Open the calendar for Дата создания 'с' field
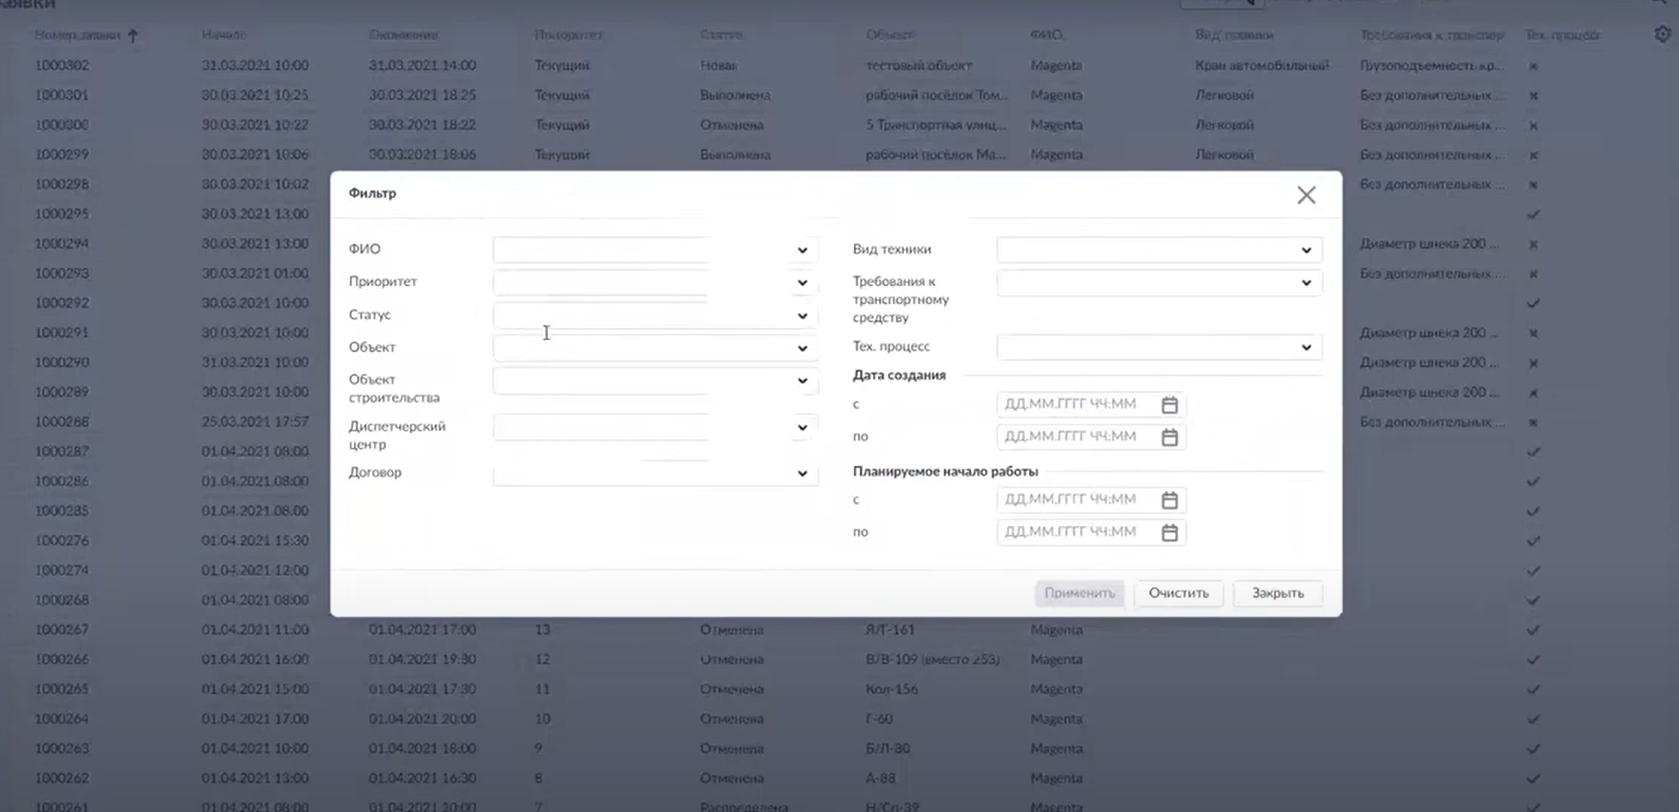Image resolution: width=1679 pixels, height=812 pixels. coord(1169,404)
